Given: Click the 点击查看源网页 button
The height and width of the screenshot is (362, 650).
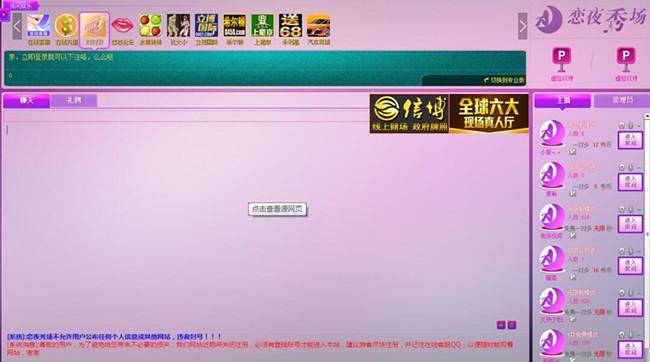Looking at the screenshot, I should [x=277, y=209].
